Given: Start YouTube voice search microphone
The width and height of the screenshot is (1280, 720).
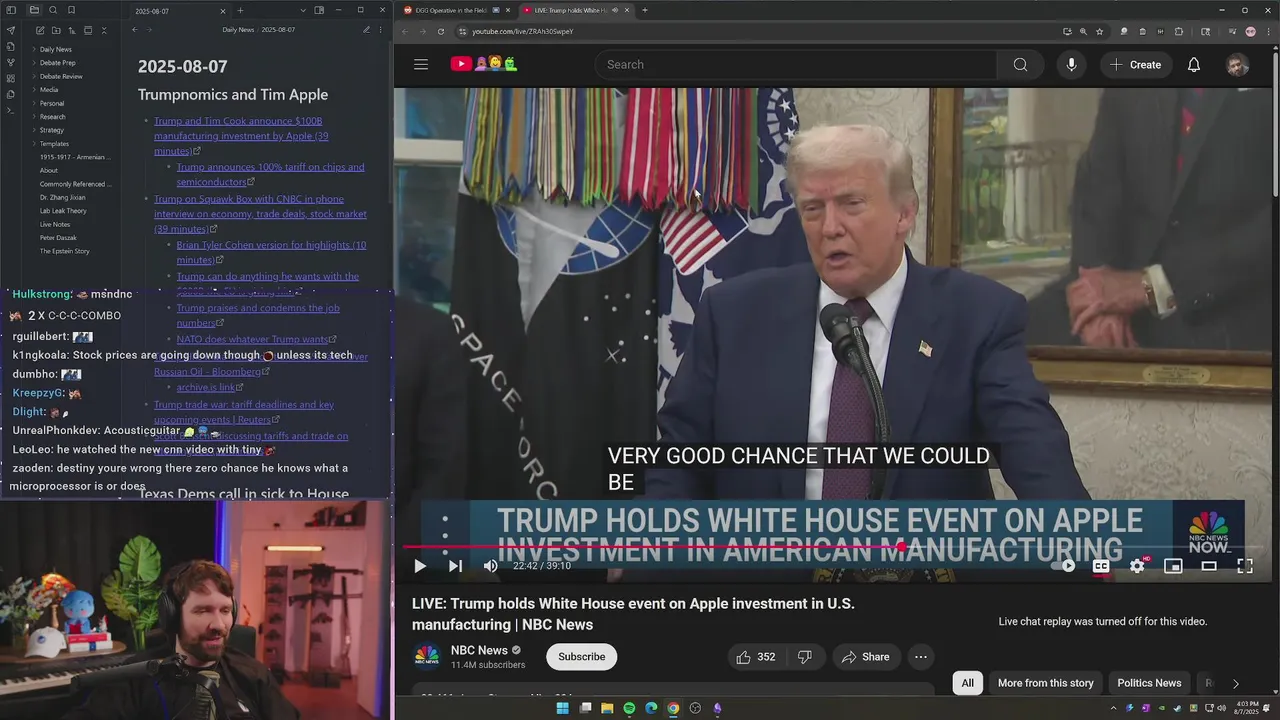Looking at the screenshot, I should point(1071,64).
